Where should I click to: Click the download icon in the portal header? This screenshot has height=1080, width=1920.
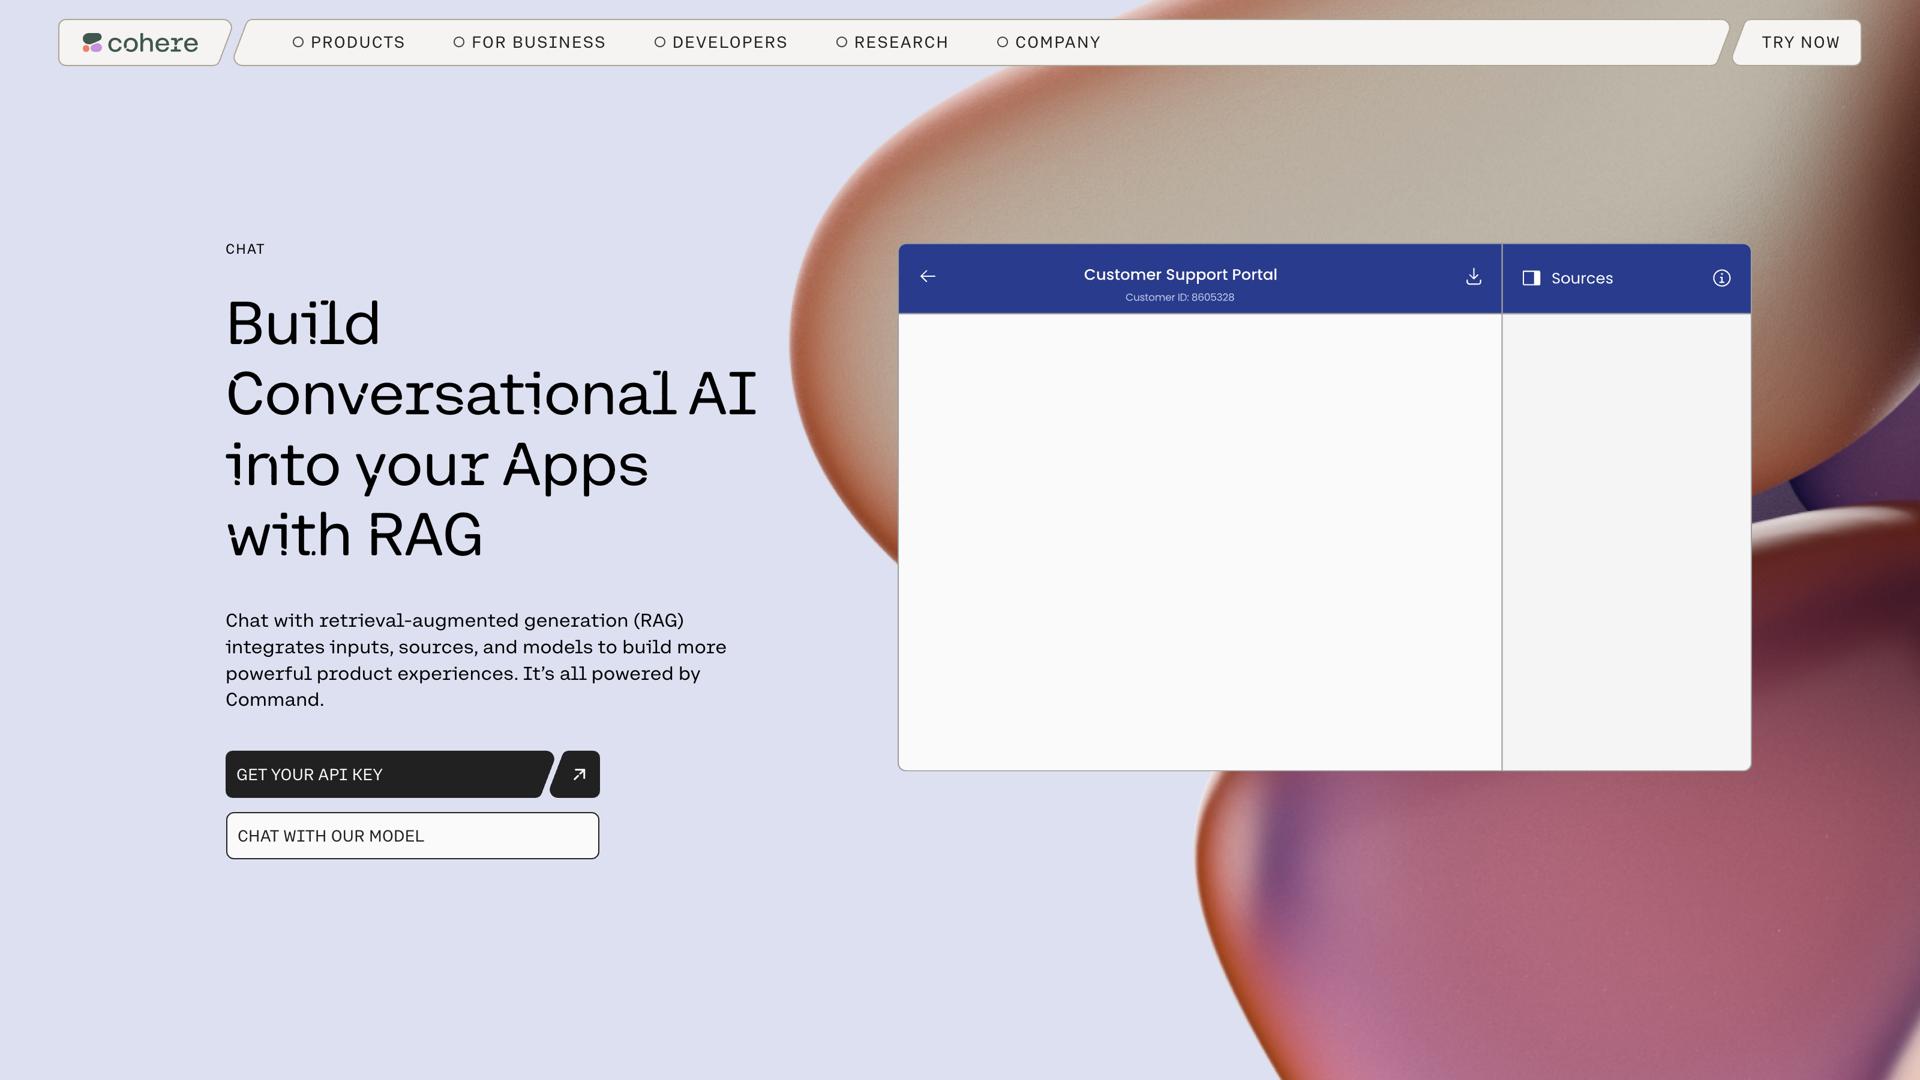[x=1473, y=277]
